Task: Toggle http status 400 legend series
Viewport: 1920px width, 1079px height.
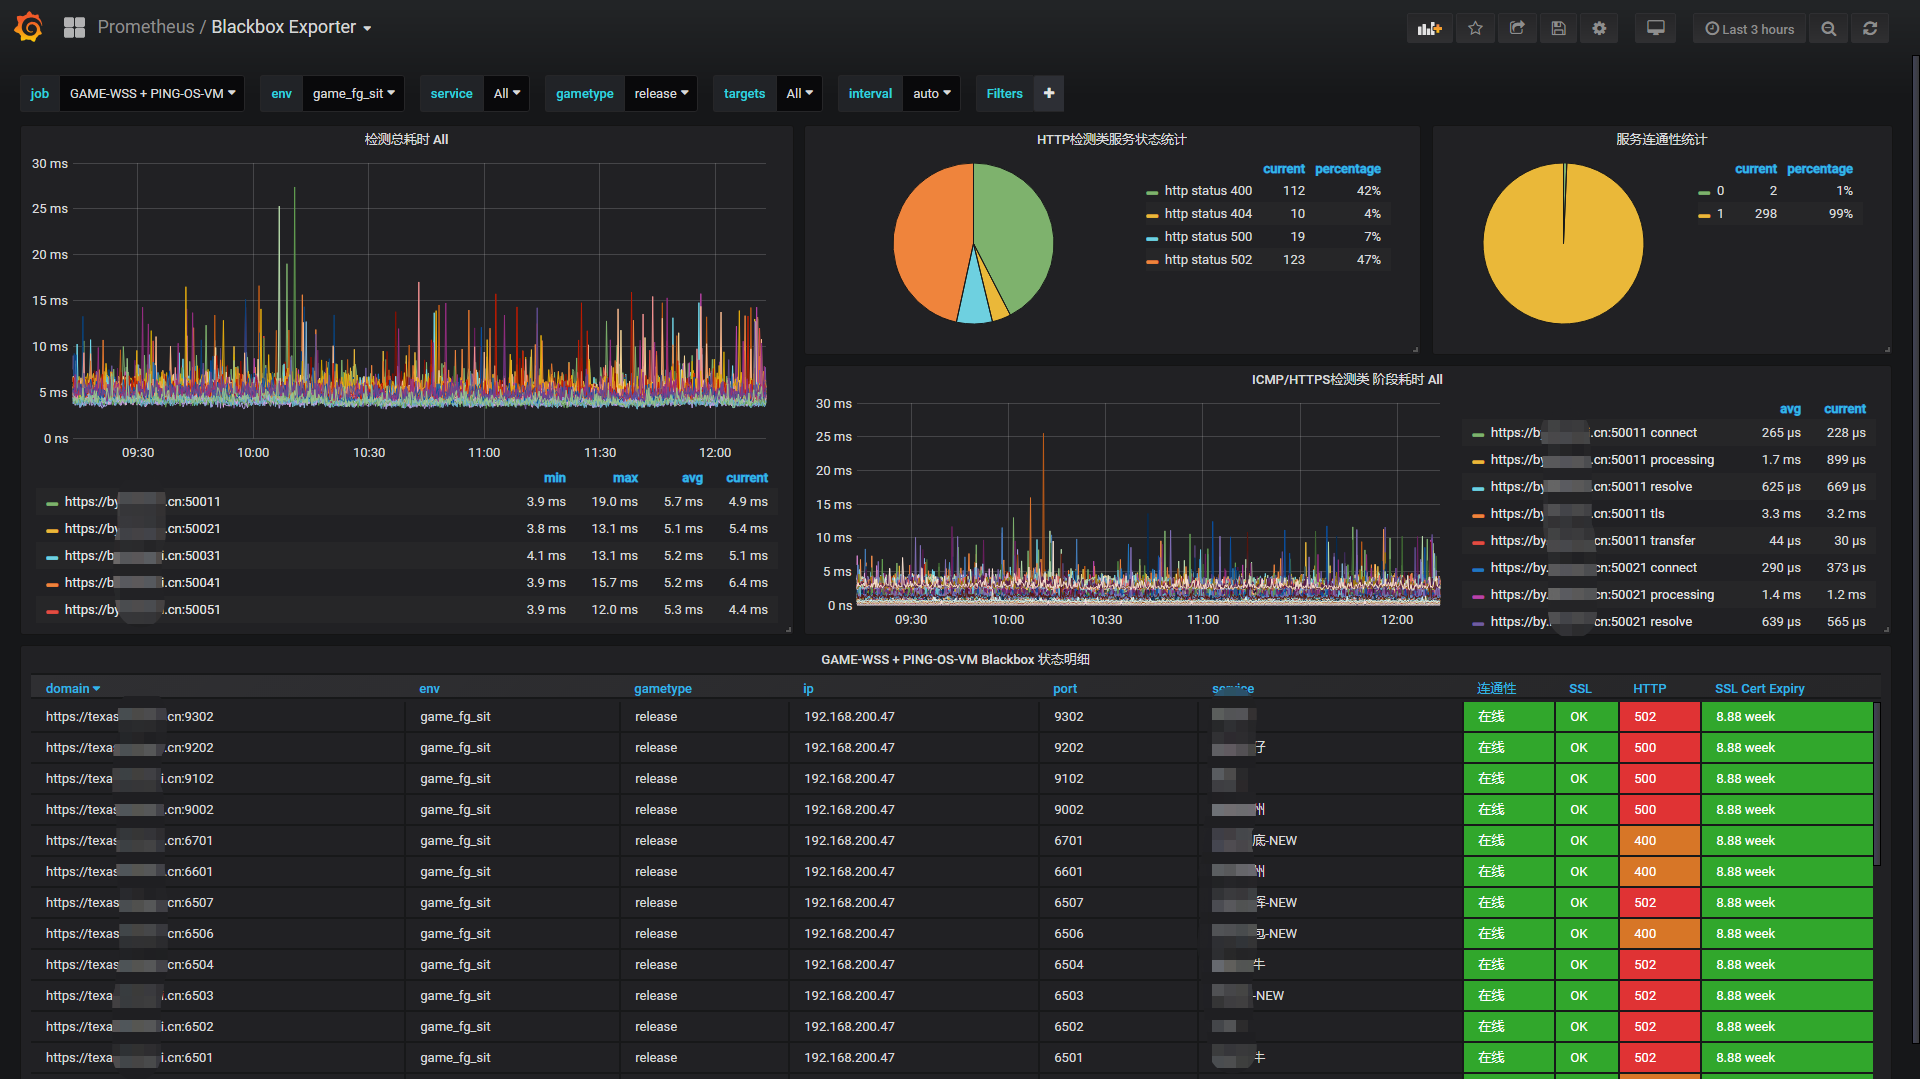Action: 1208,191
